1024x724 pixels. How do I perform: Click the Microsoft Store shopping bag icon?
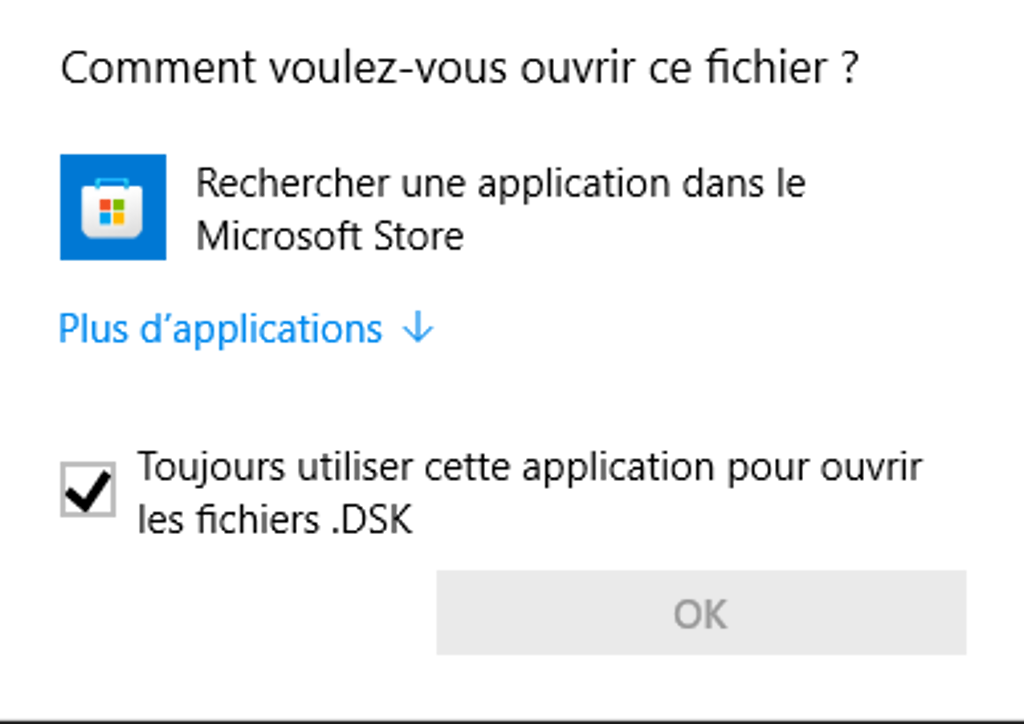112,208
